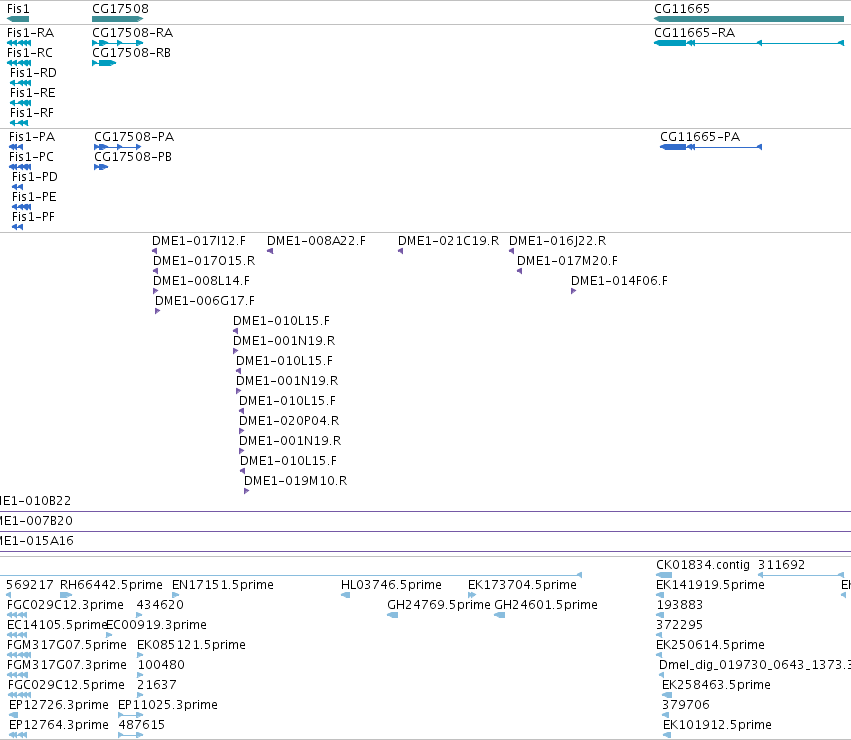
Task: Select EST EN17151.5prime
Action: tap(223, 585)
